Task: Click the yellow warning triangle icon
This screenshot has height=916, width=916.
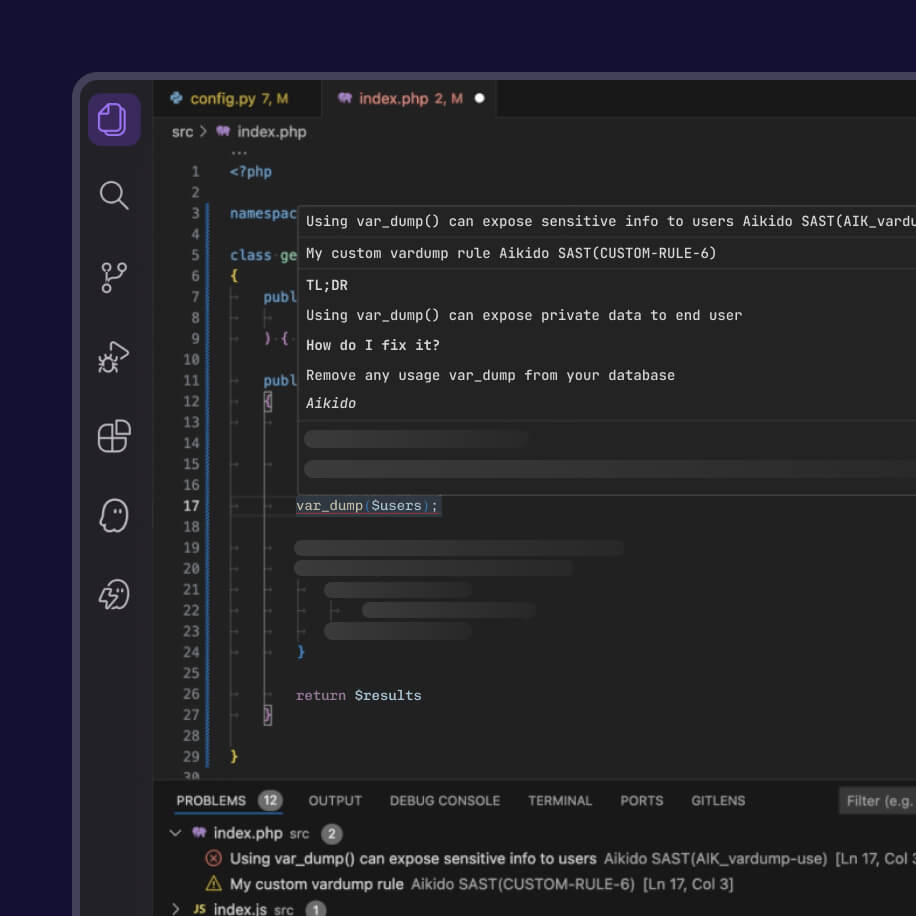Action: click(x=214, y=883)
